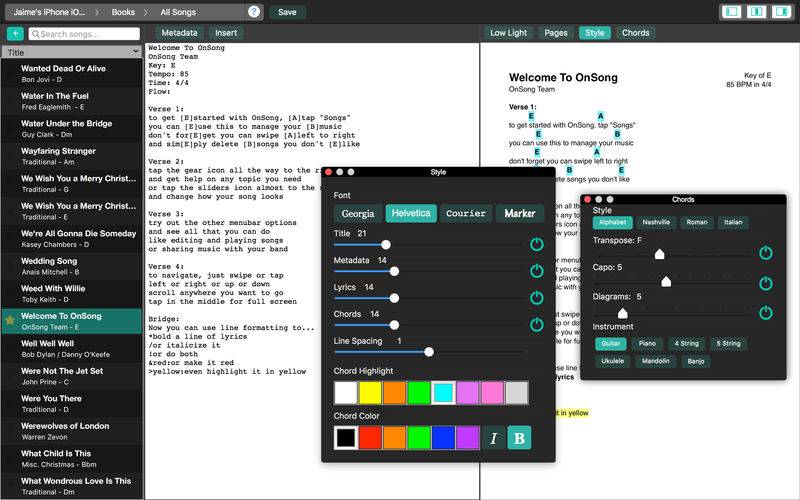
Task: Open the Pages tab
Action: (556, 33)
